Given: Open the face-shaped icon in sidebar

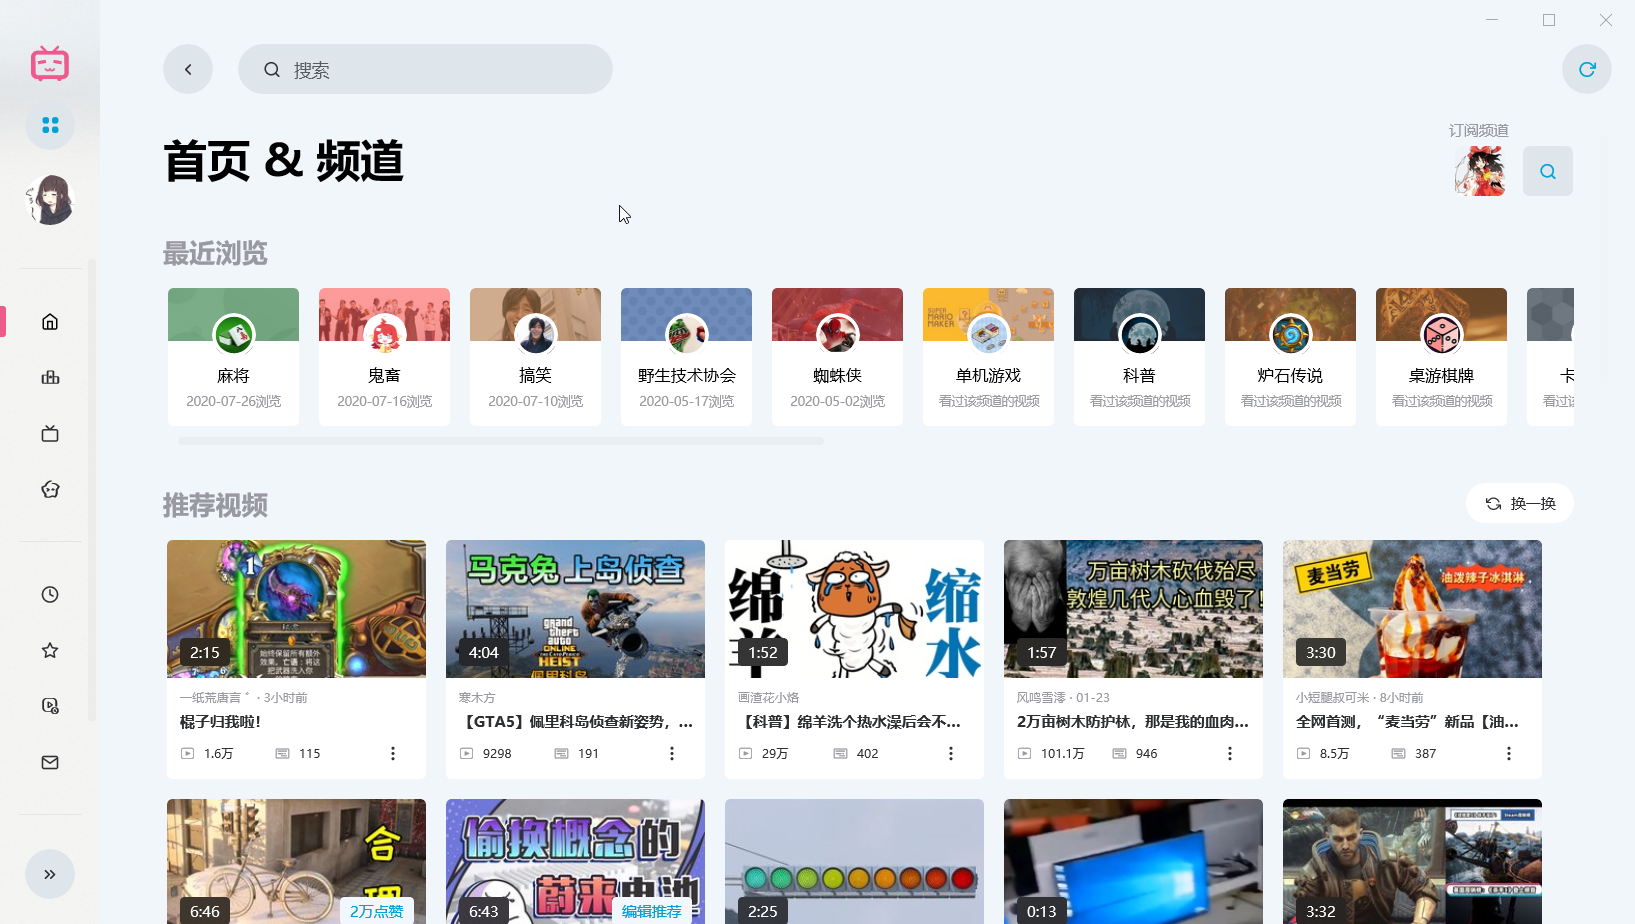Looking at the screenshot, I should pos(50,490).
